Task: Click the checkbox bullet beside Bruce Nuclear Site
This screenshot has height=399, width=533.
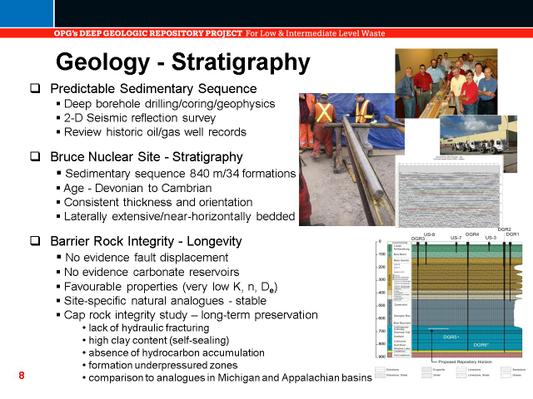Action: pyautogui.click(x=35, y=157)
